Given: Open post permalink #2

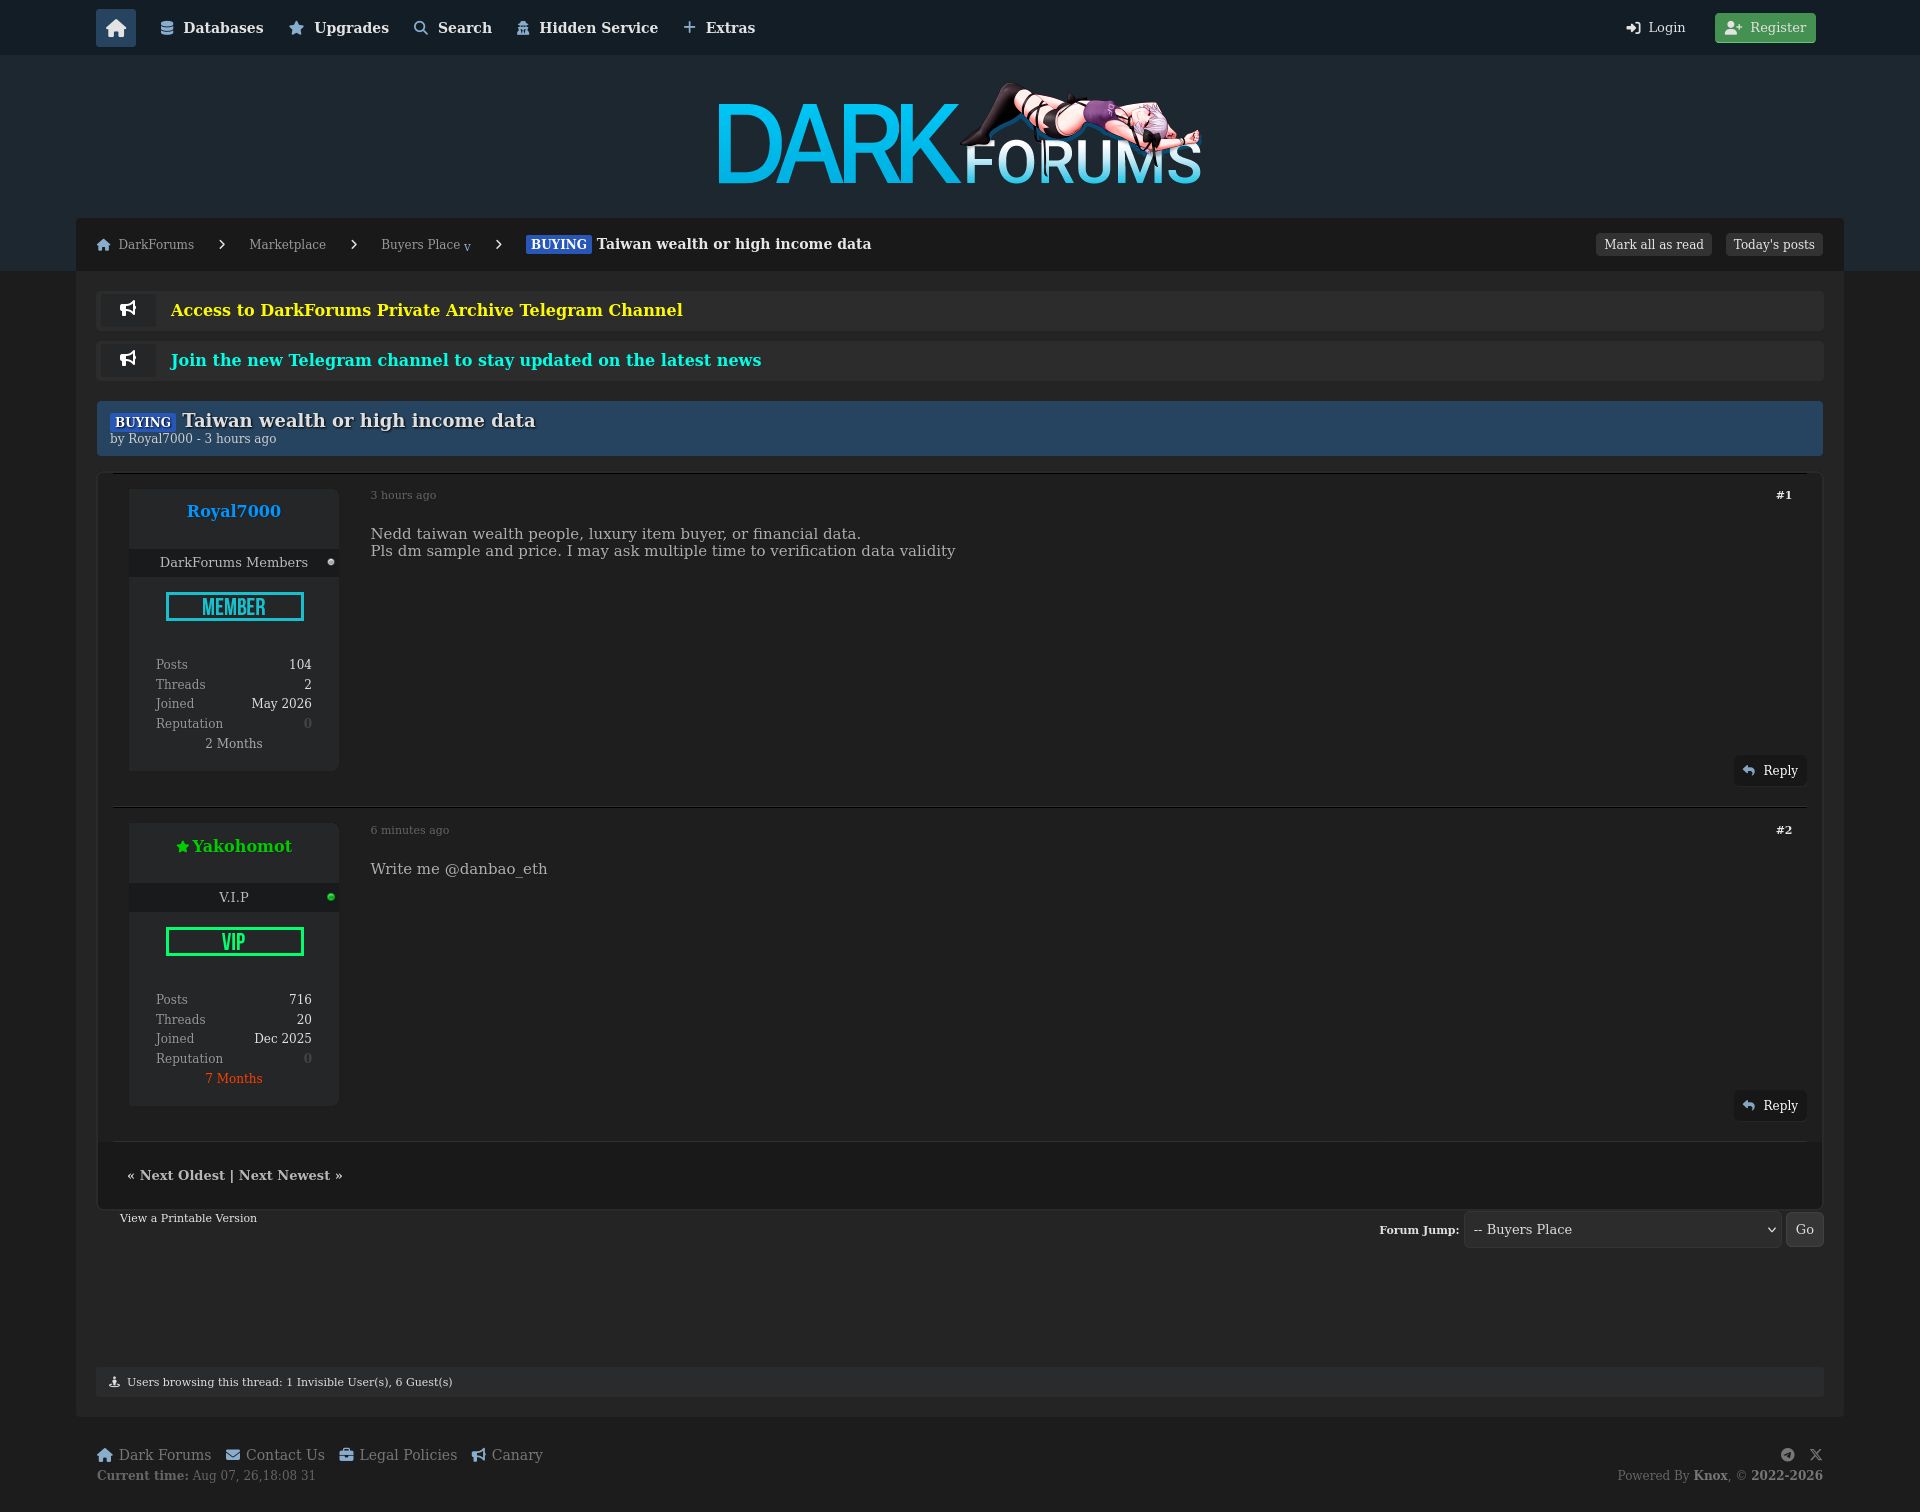Looking at the screenshot, I should (1784, 830).
